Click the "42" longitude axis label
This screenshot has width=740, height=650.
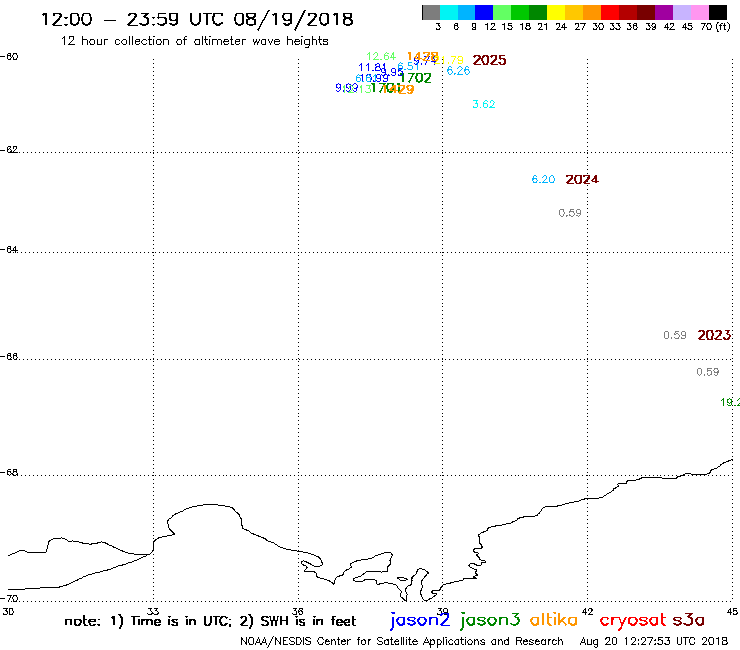[588, 612]
